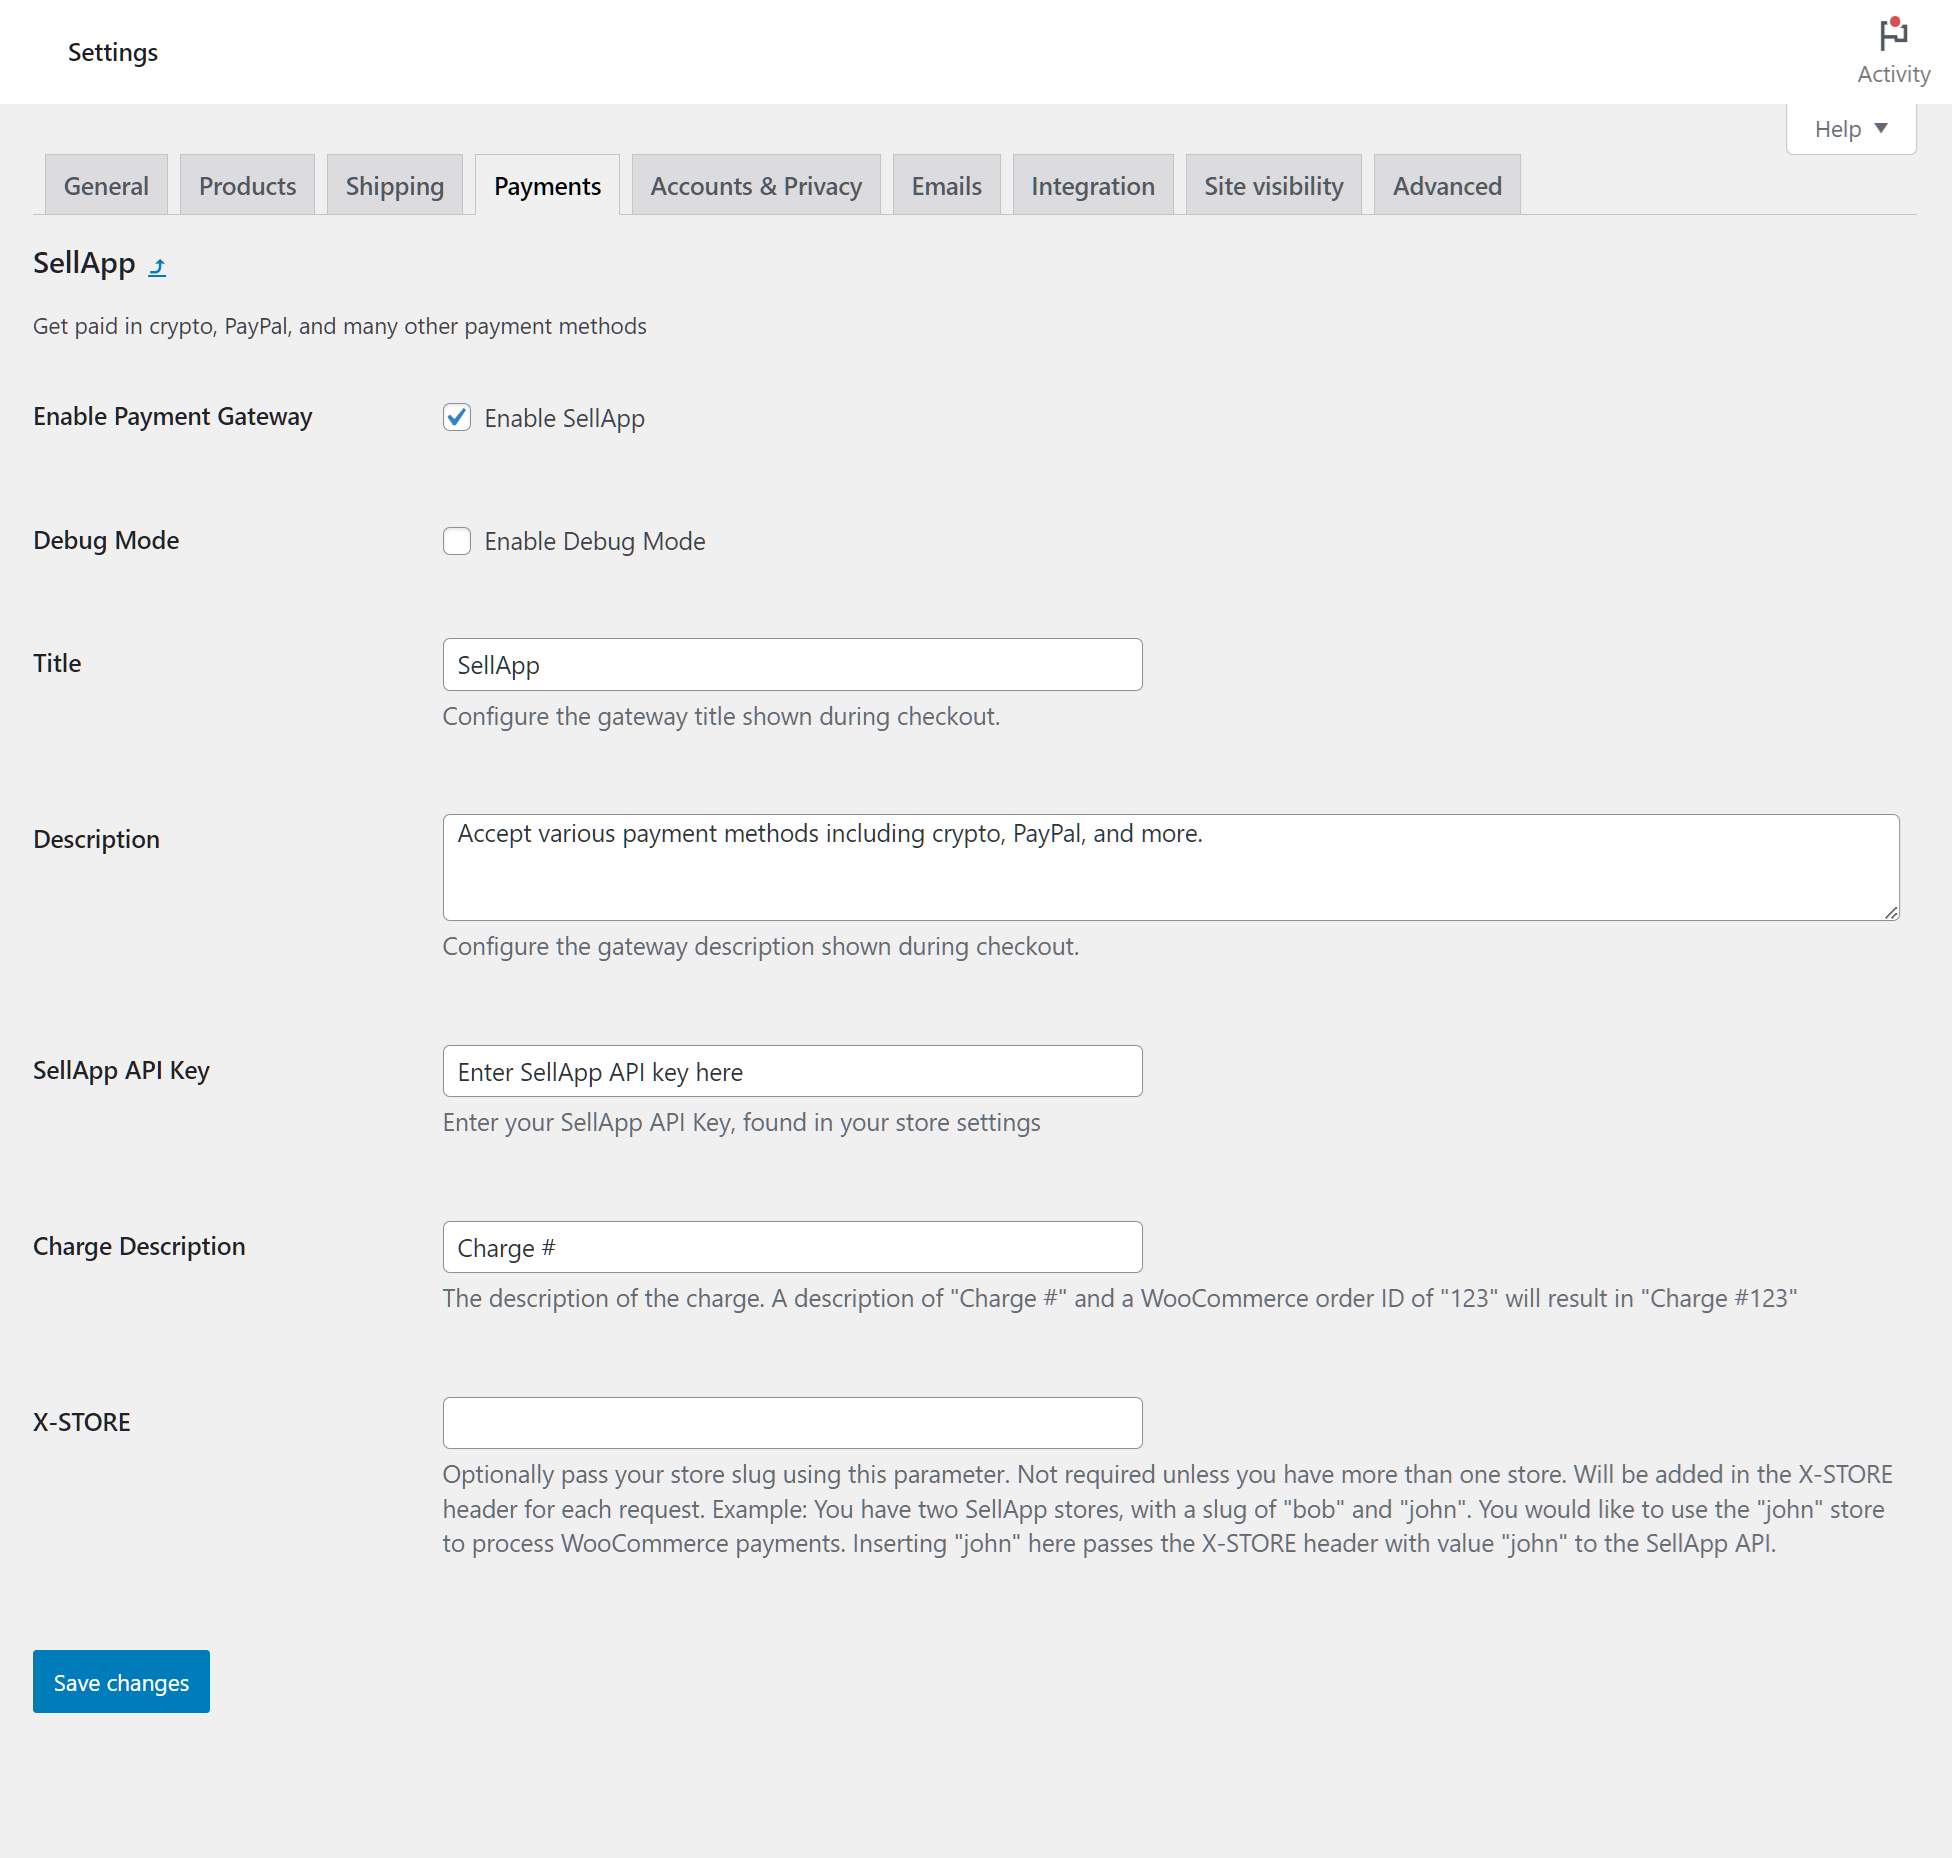The height and width of the screenshot is (1858, 1952).
Task: Click 'Configure the gateway title shown during checkout.' text
Action: (x=721, y=716)
